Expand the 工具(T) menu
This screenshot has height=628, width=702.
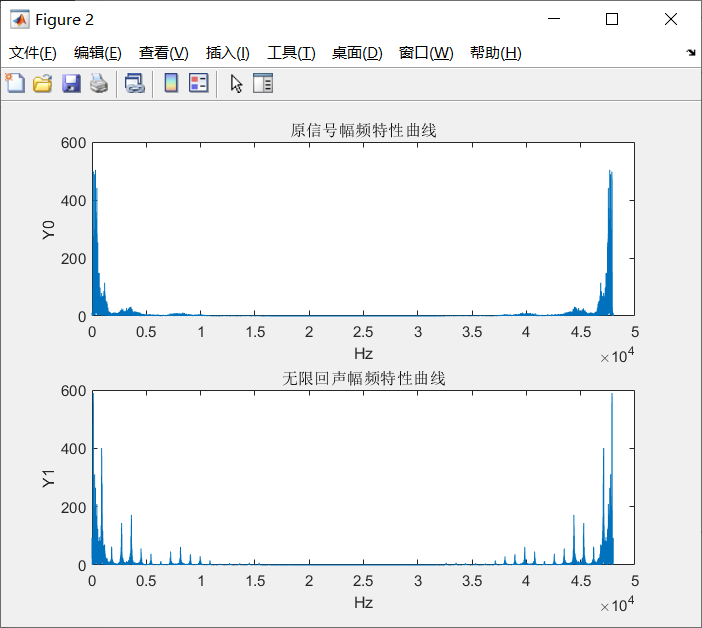click(x=291, y=53)
